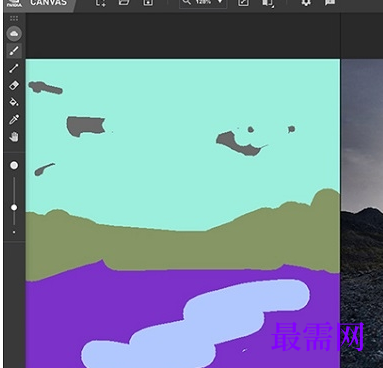
Task: Select the Paint Bucket fill tool
Action: pos(14,102)
